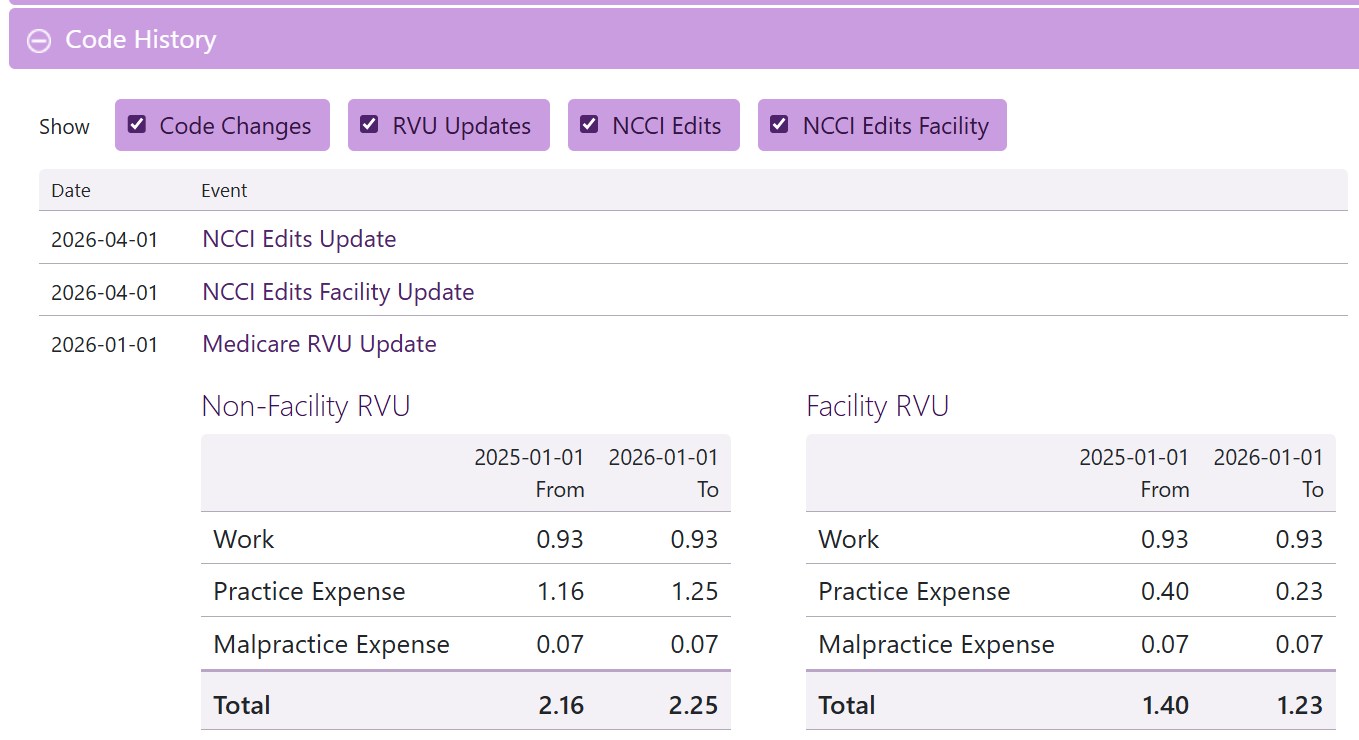Uncheck the Code Changes checkbox

click(138, 125)
